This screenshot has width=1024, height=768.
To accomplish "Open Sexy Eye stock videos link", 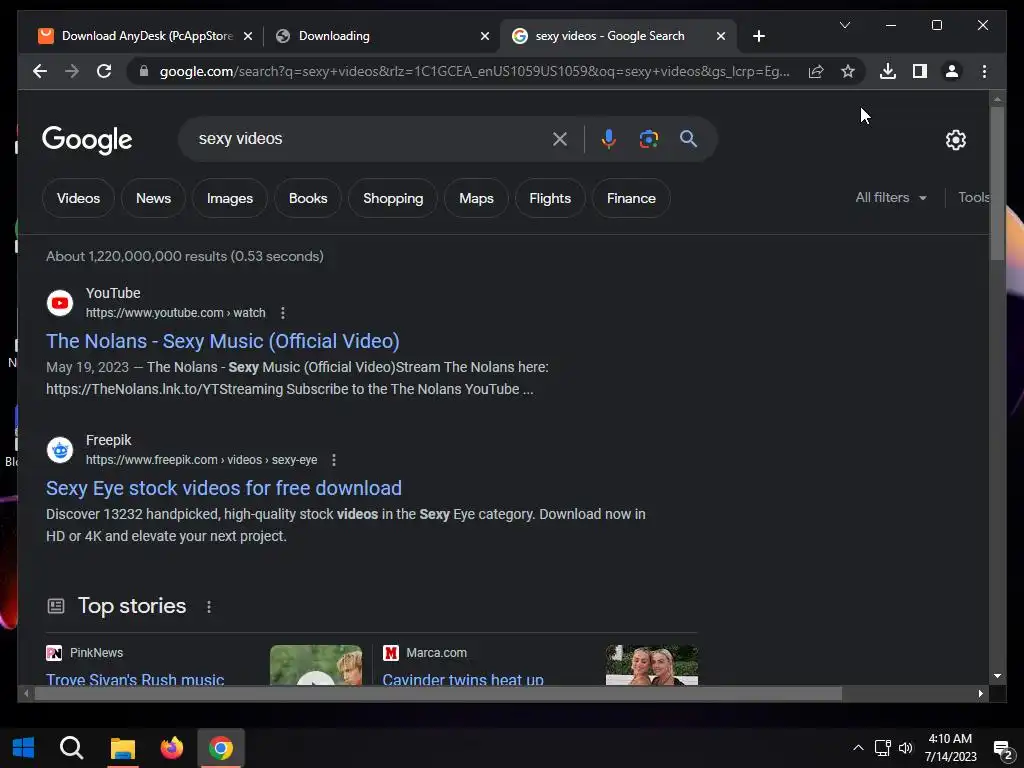I will pyautogui.click(x=224, y=488).
